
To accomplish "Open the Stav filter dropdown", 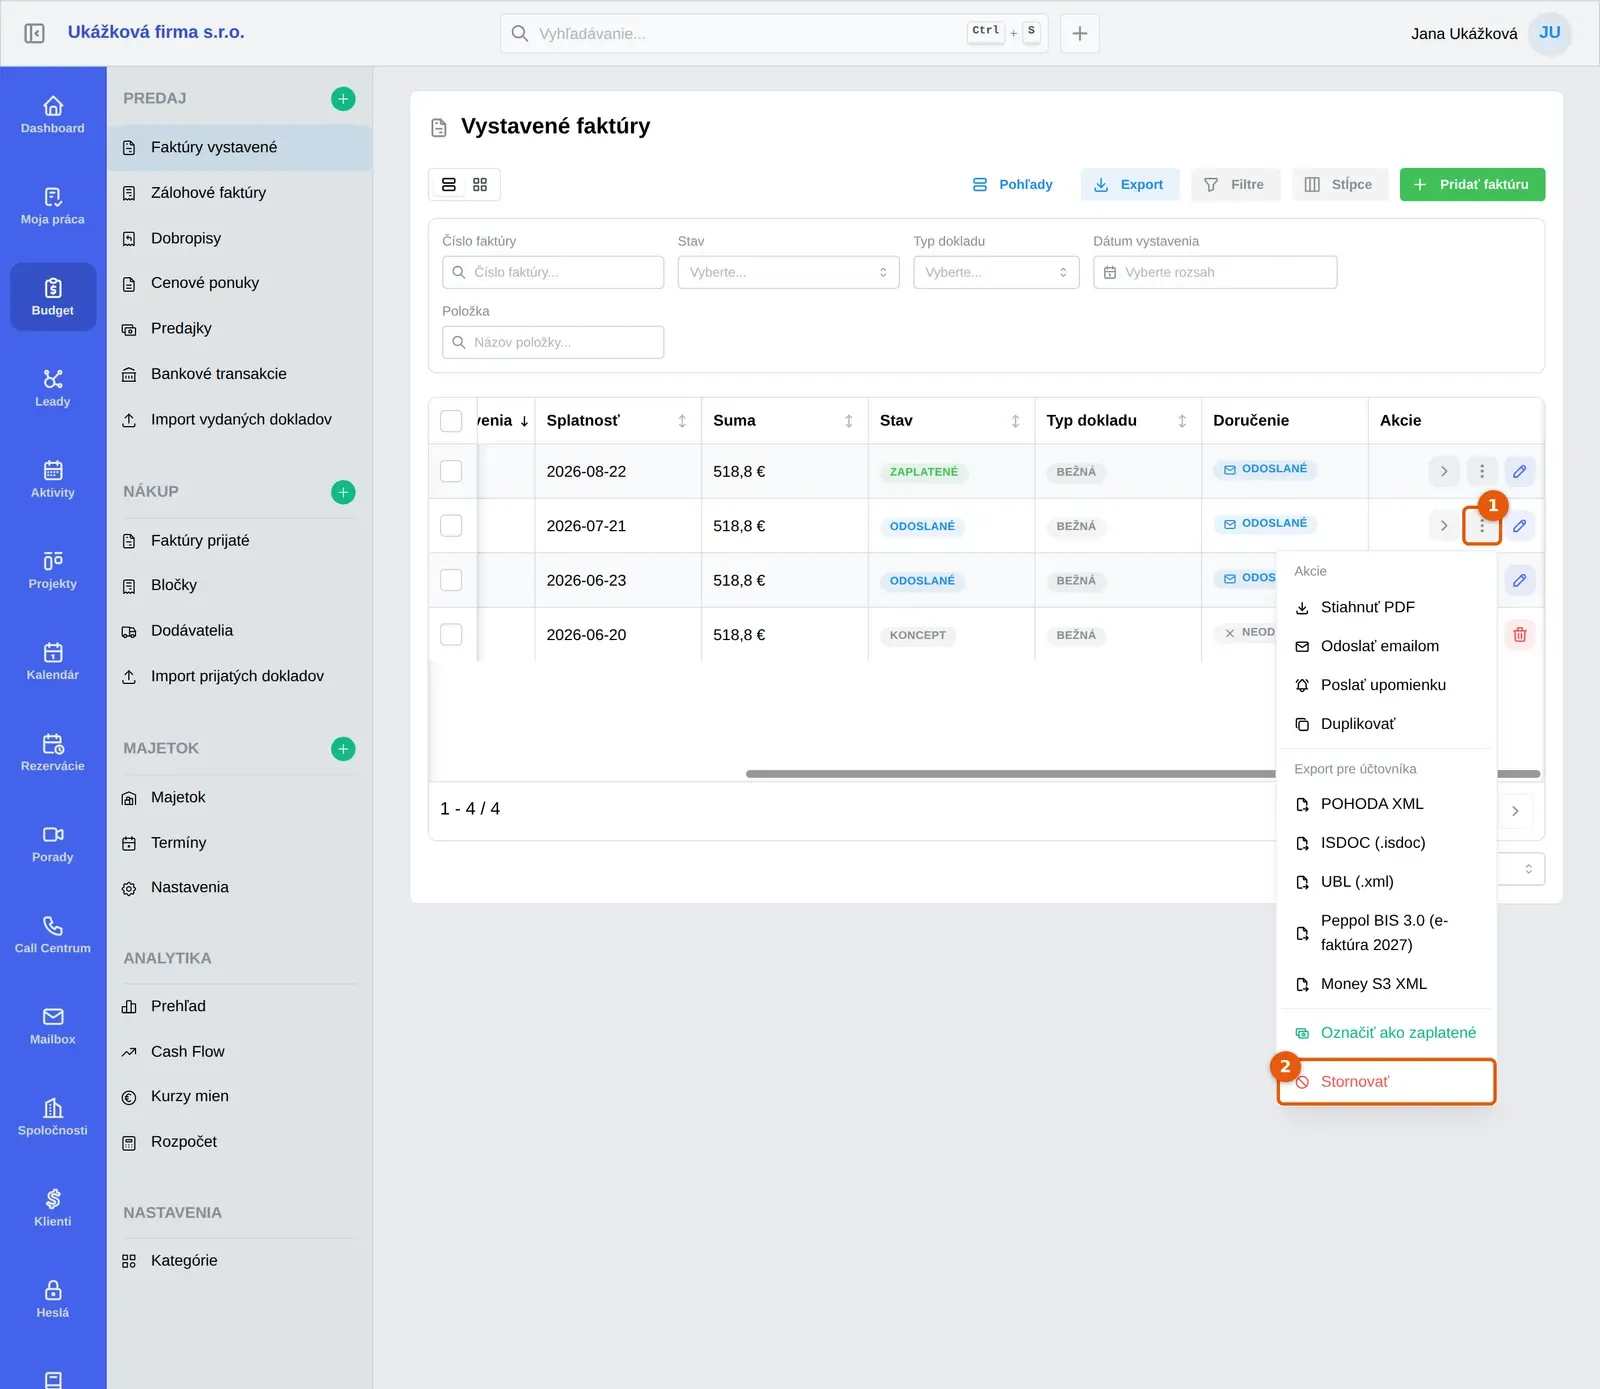I will [789, 272].
